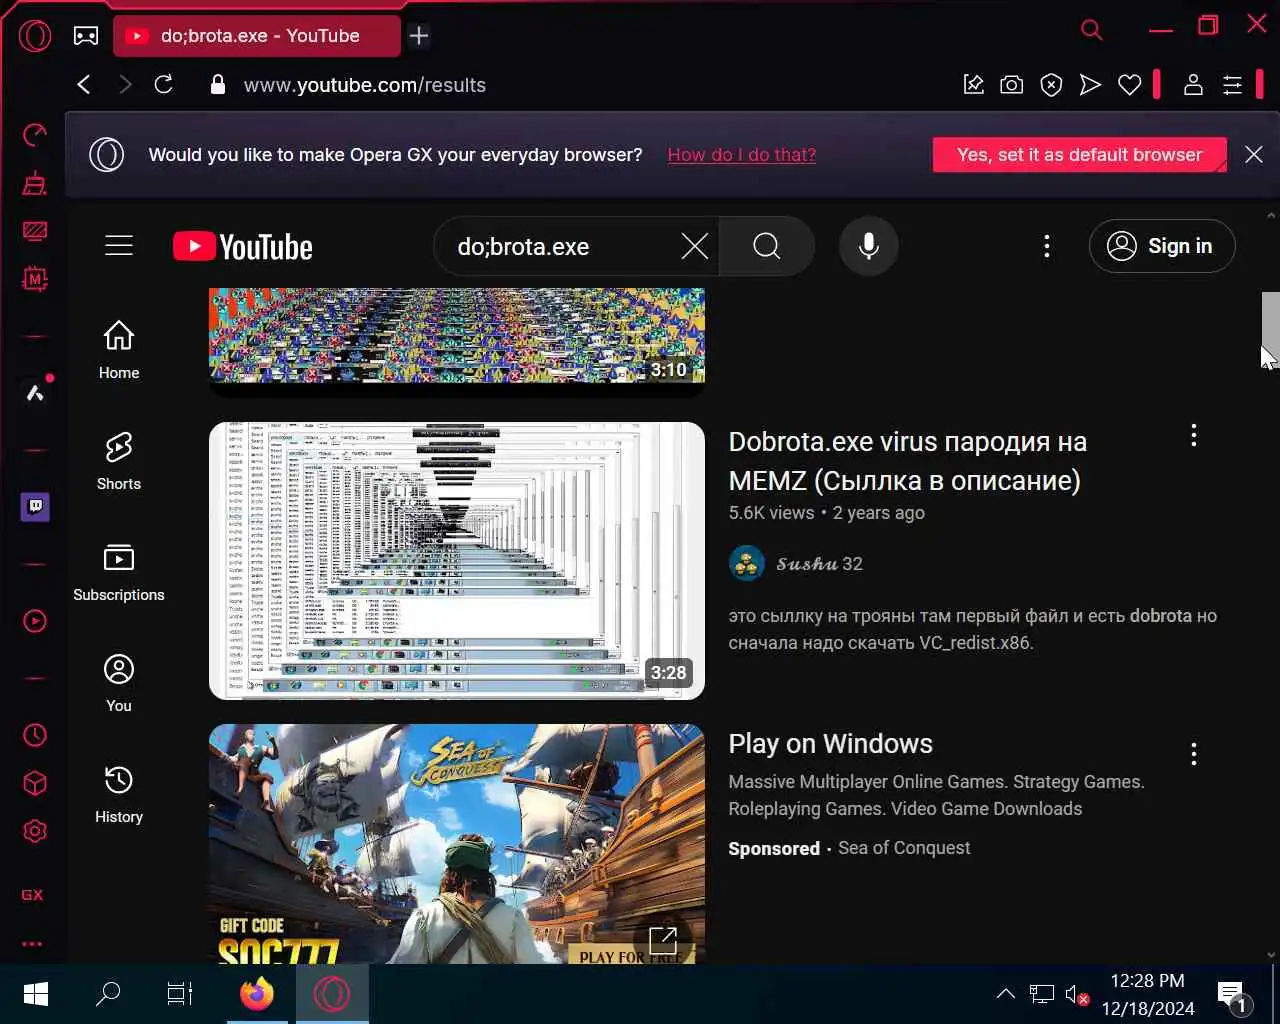Image resolution: width=1280 pixels, height=1024 pixels.
Task: Open My Flow paper plane icon
Action: pos(1090,85)
